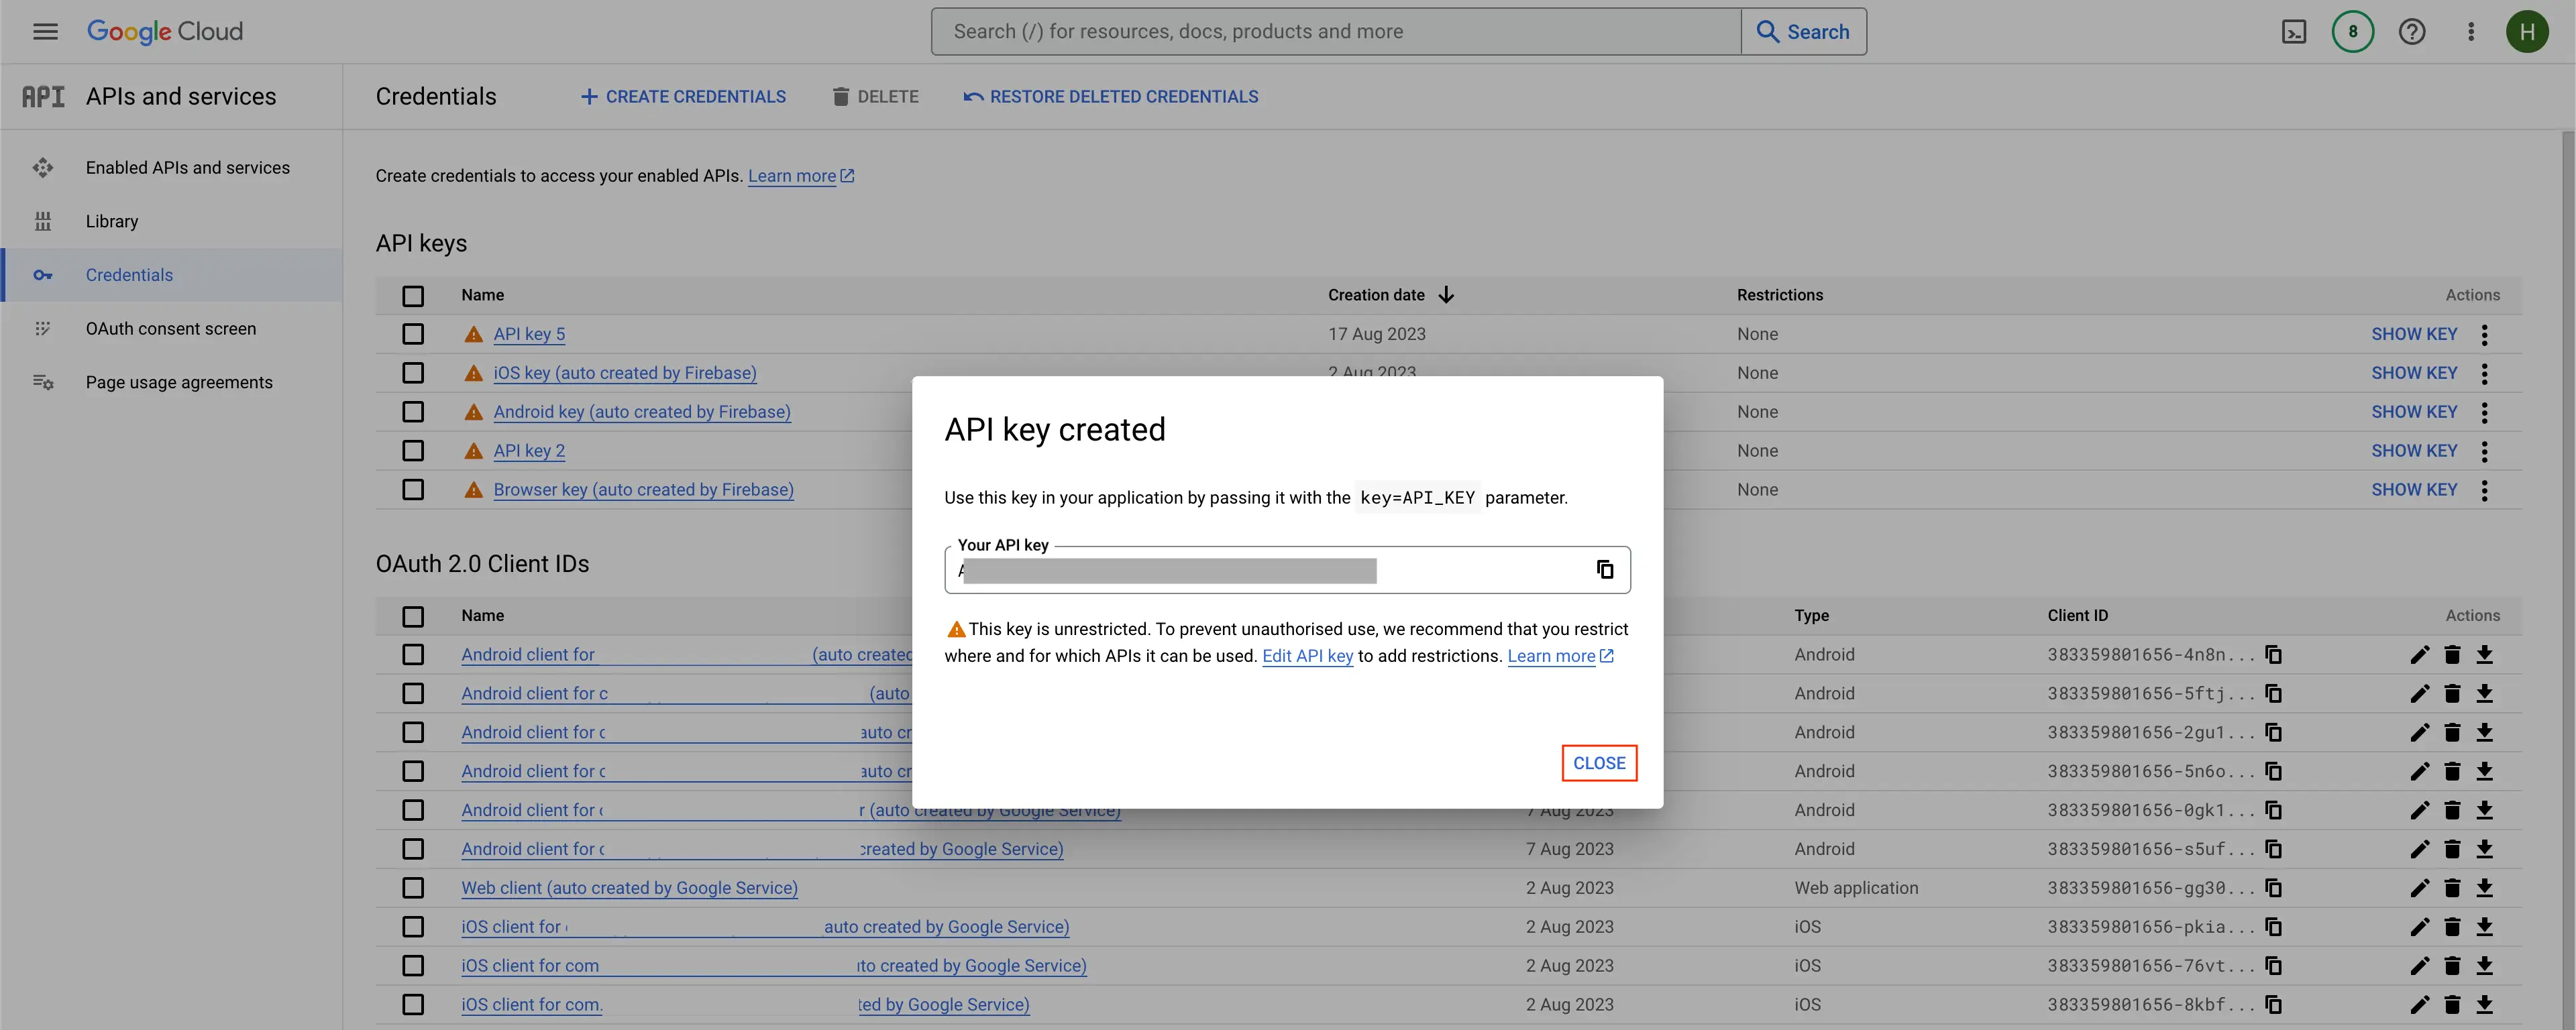Select all API keys header checkbox
This screenshot has height=1030, width=2576.
[413, 296]
